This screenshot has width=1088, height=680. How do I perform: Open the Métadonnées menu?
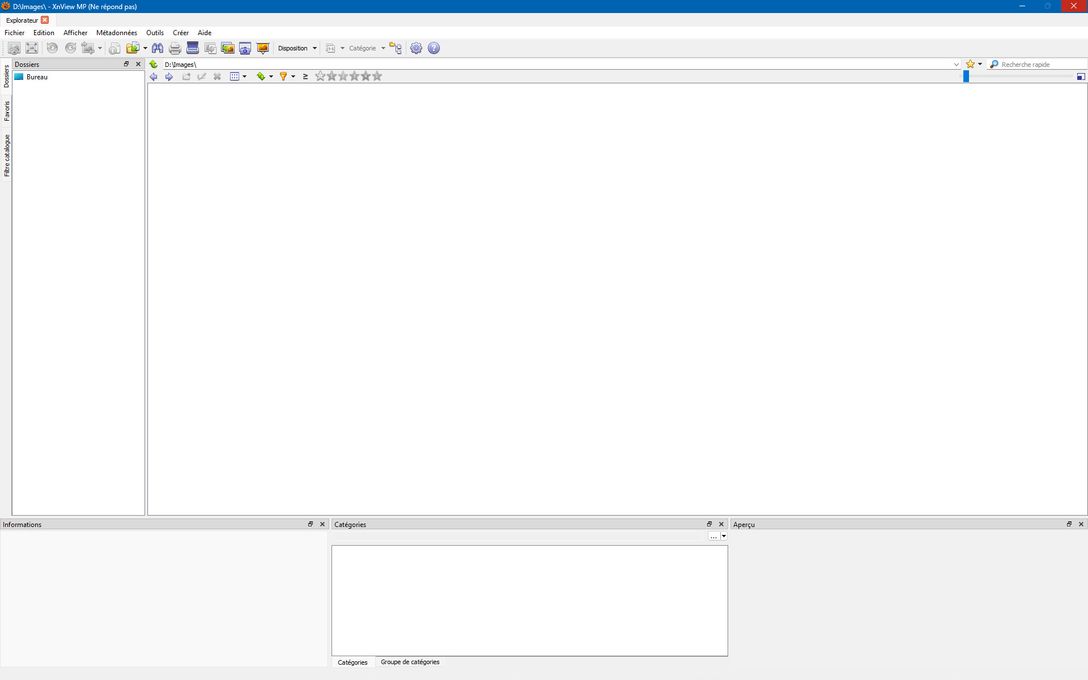pos(117,33)
